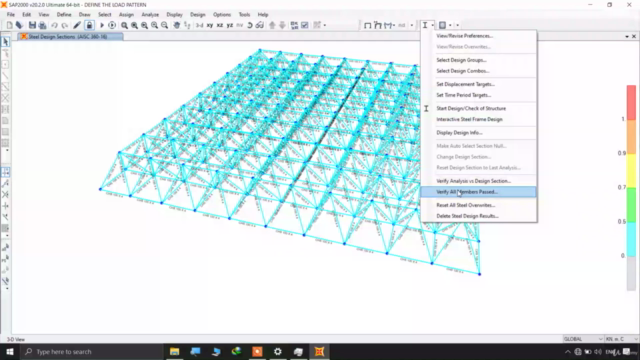Click the pan hand icon
The height and width of the screenshot is (360, 640).
pos(176,25)
